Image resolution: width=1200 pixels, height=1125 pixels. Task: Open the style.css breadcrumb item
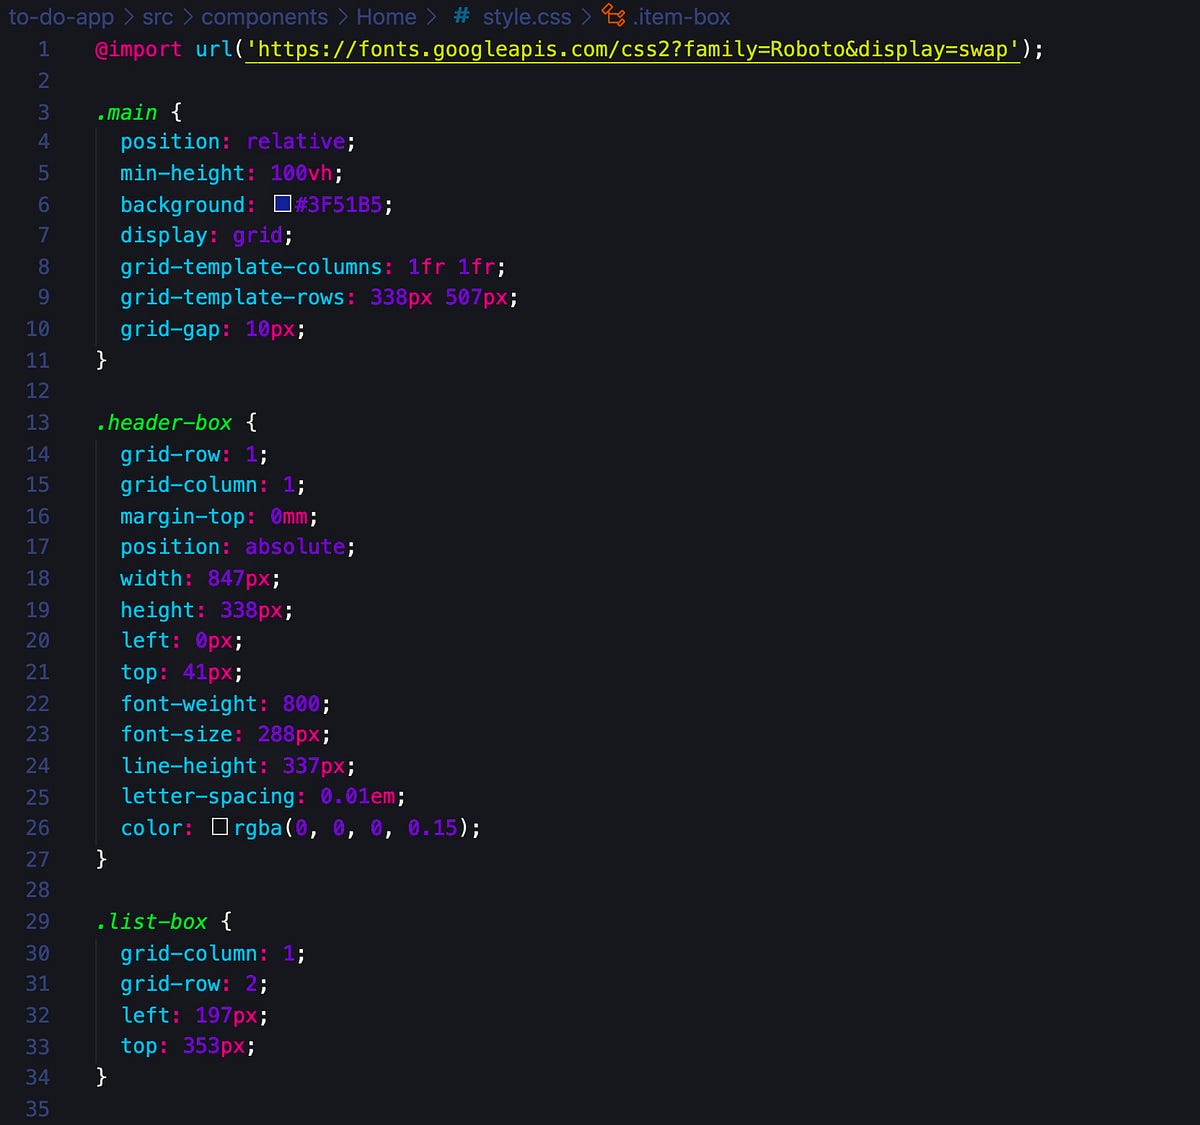pos(530,16)
